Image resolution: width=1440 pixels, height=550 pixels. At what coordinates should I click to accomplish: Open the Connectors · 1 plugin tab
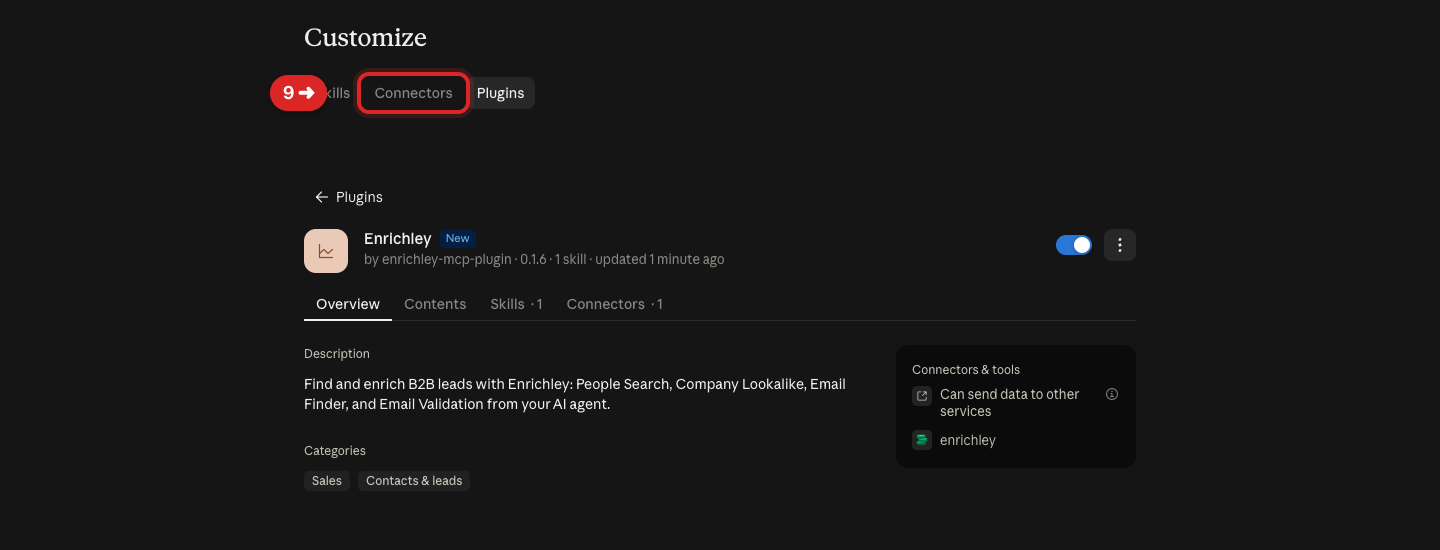(x=614, y=304)
